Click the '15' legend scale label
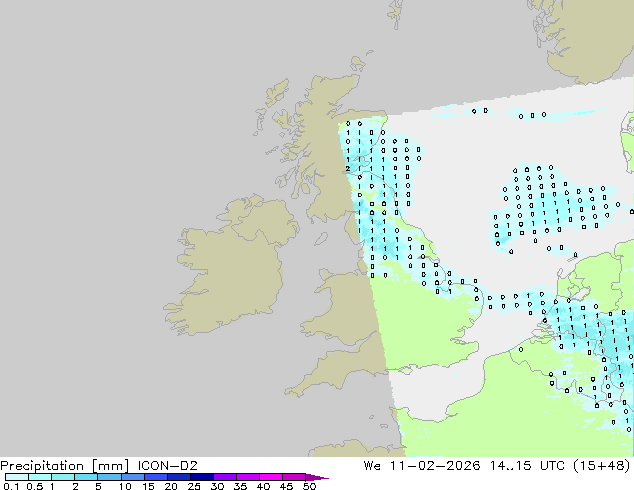Screen dimensions: 634x490 point(148,486)
